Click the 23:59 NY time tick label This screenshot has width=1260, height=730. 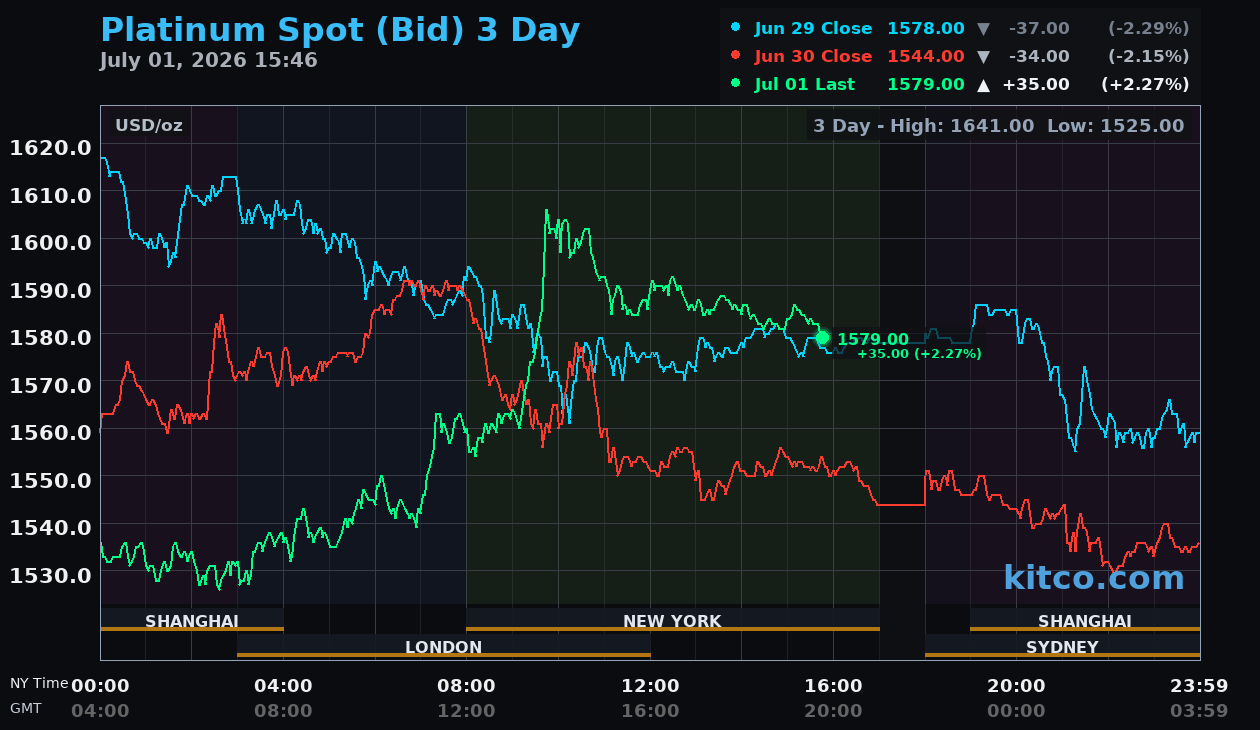[x=1199, y=686]
